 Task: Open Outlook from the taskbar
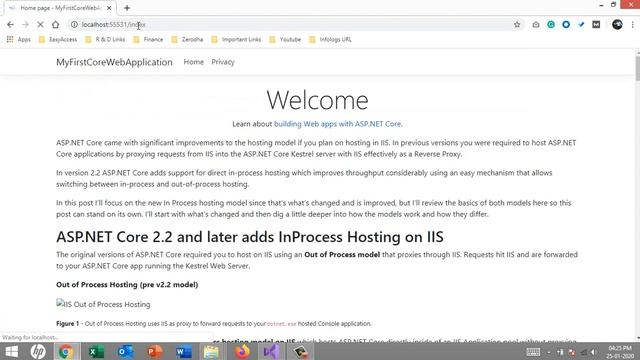[125, 351]
